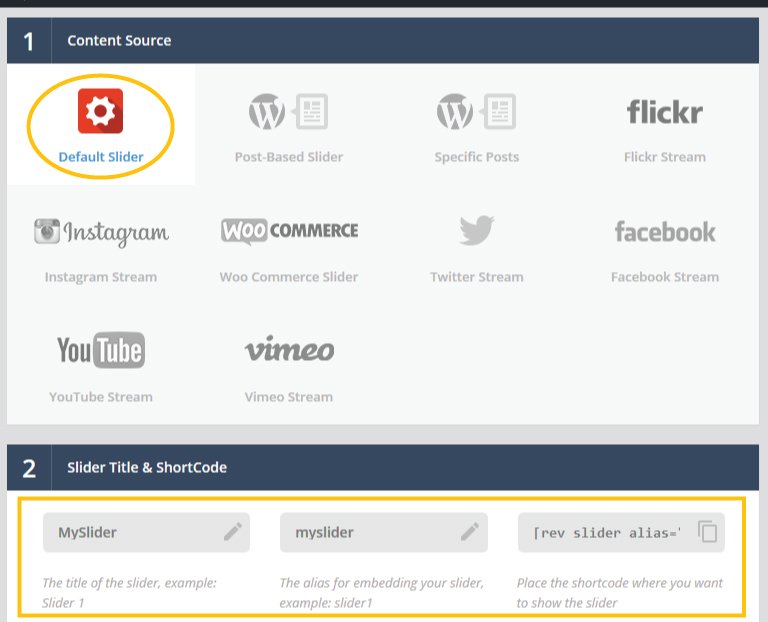Pick the vimeo logo source
This screenshot has height=622, width=768.
tap(289, 349)
